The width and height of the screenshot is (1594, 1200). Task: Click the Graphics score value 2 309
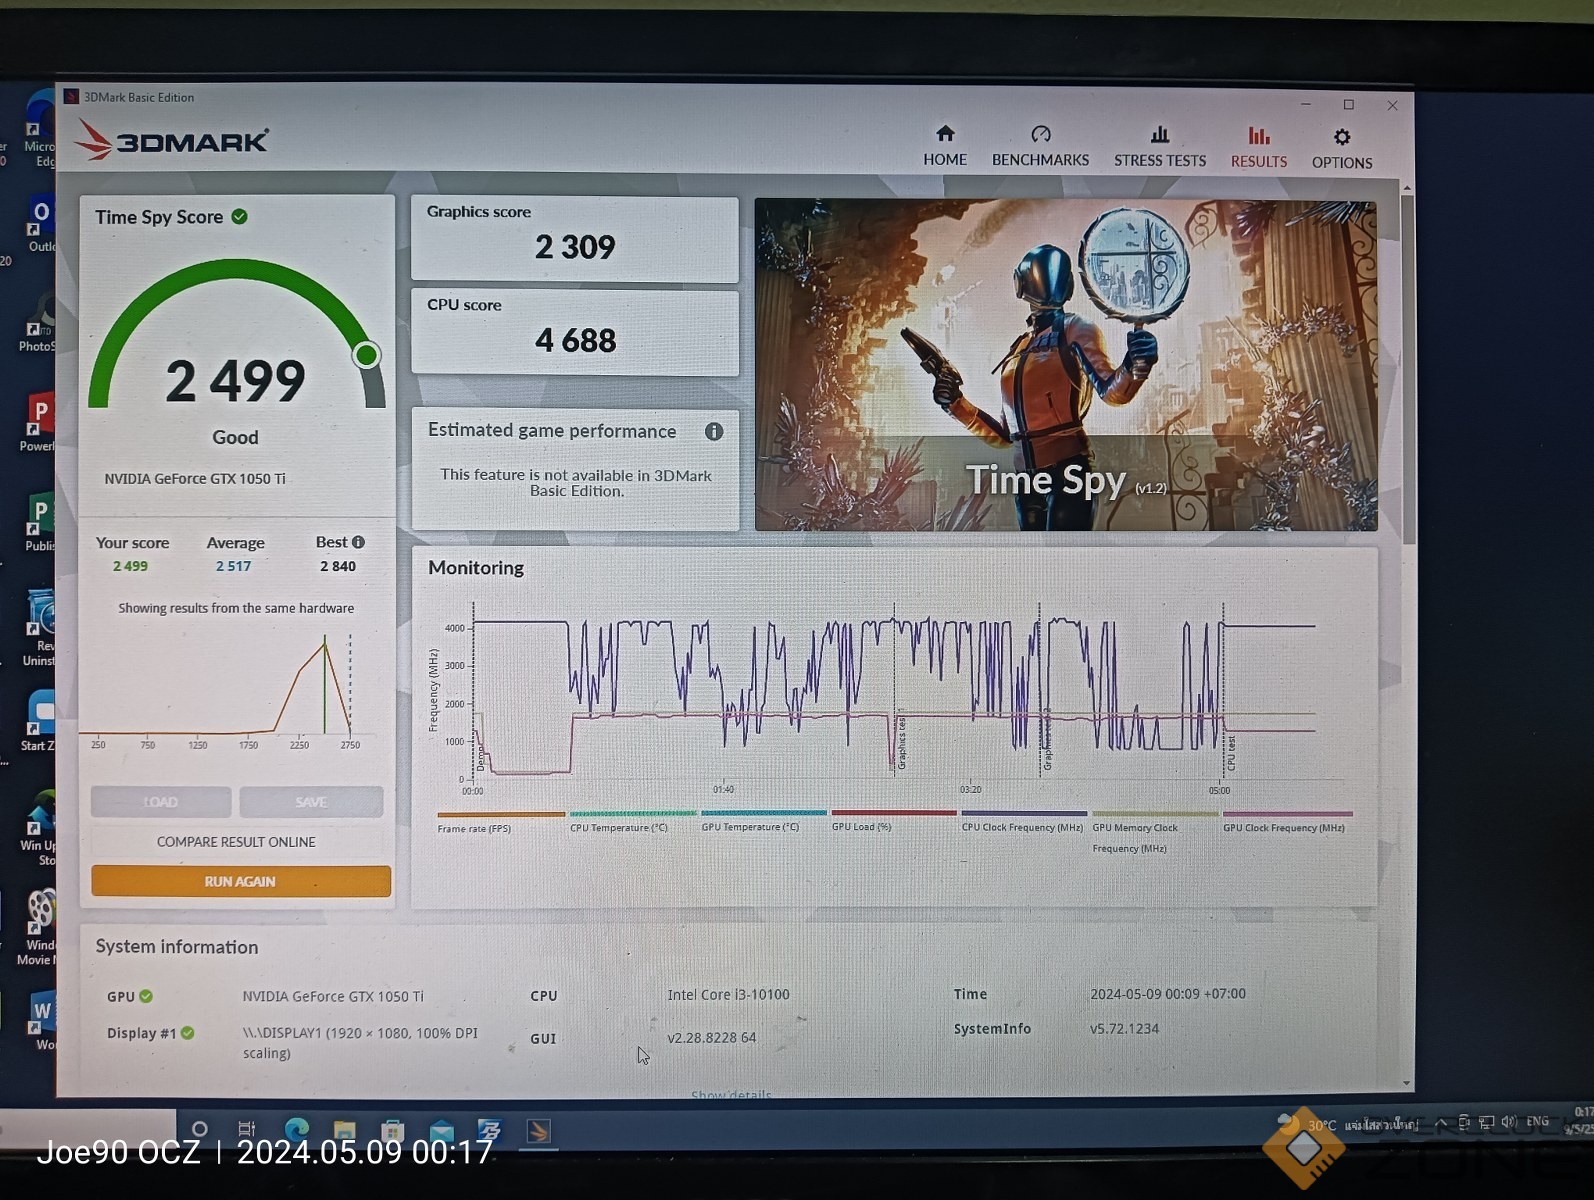tap(575, 247)
